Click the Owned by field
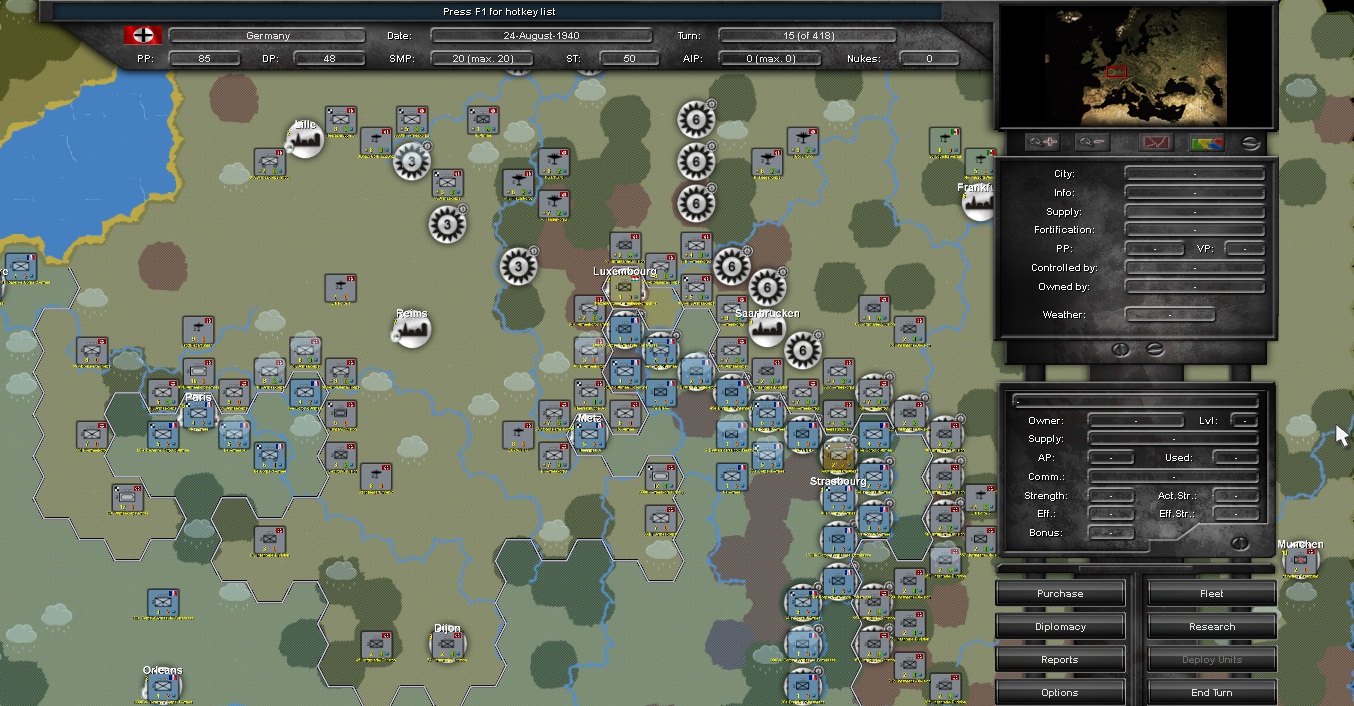The height and width of the screenshot is (706, 1354). tap(1195, 287)
